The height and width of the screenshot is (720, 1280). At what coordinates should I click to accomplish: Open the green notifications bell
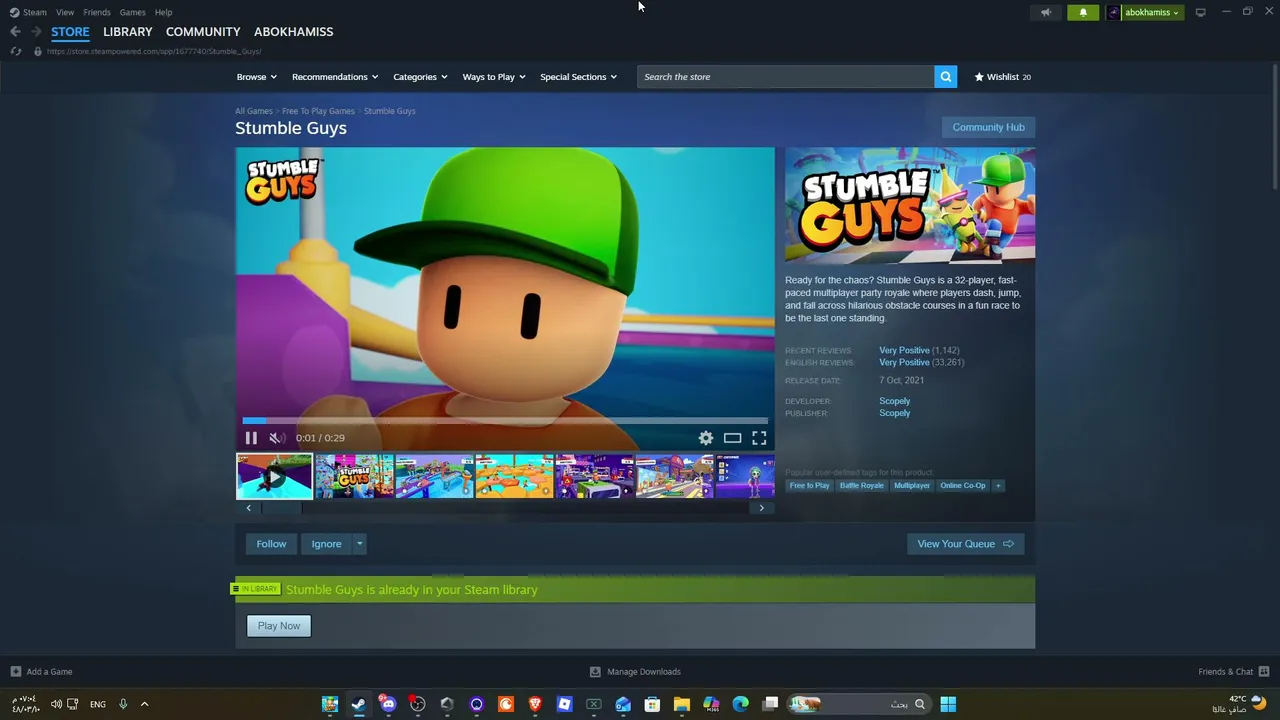click(1083, 12)
